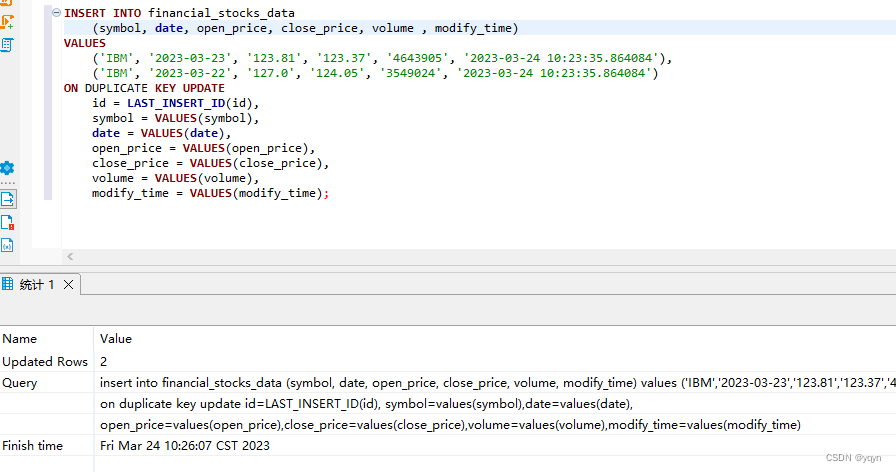Collapse the INSERT statement fold marker
This screenshot has height=472, width=896.
tap(56, 13)
